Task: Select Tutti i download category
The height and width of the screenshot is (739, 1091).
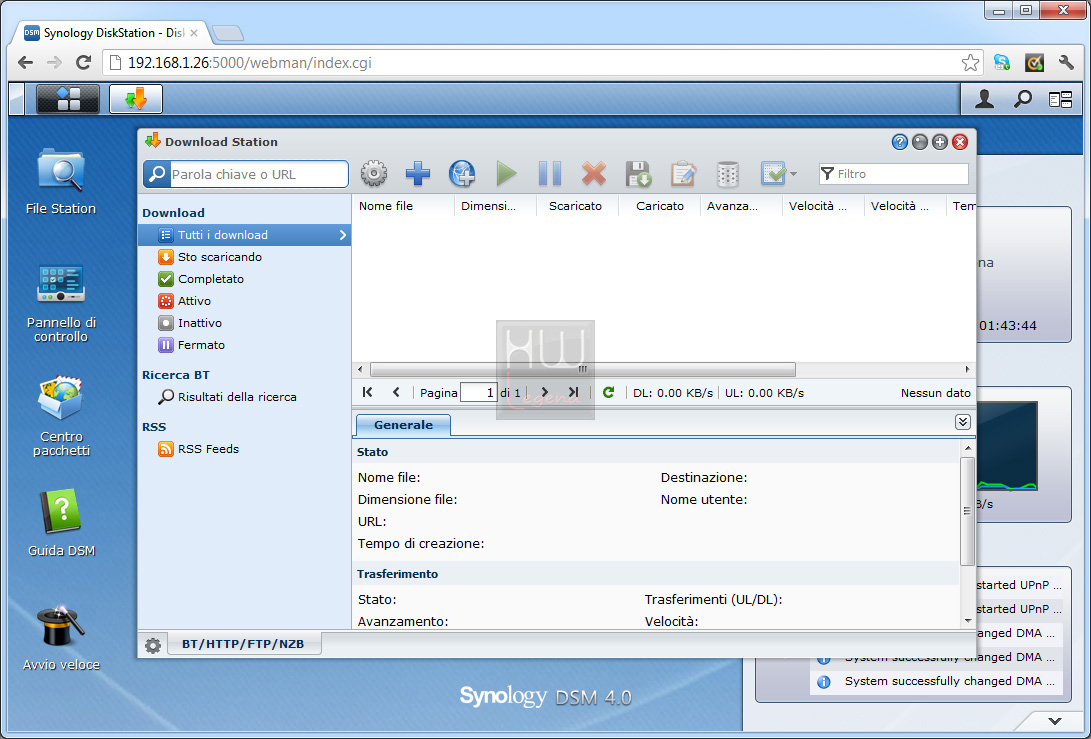Action: click(x=244, y=235)
